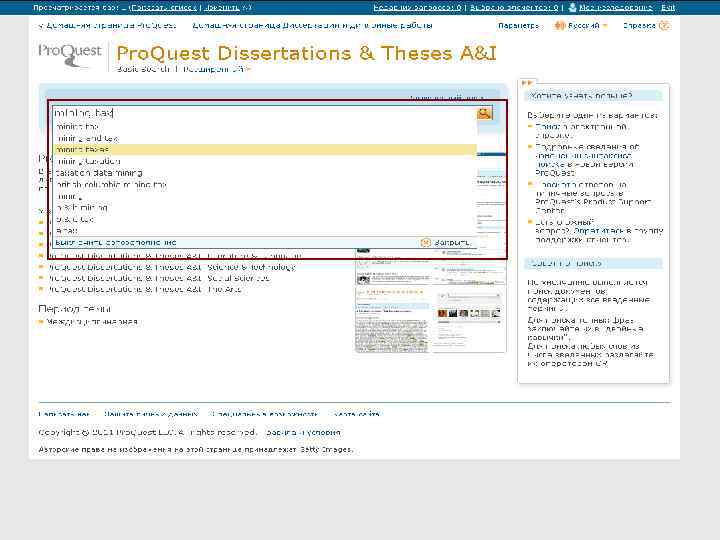The height and width of the screenshot is (540, 720).
Task: Click the orange magnifier search button
Action: (484, 113)
